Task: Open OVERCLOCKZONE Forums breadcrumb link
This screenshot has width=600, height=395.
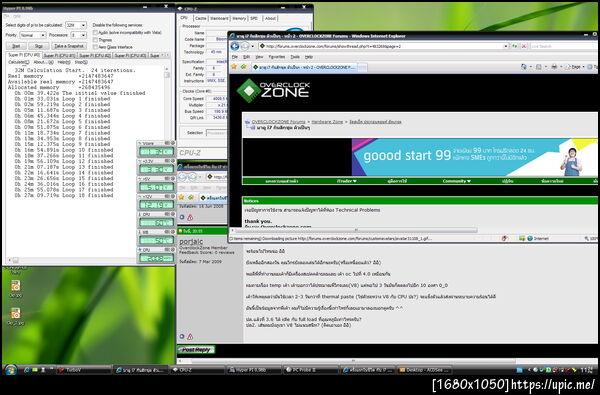Action: tap(278, 122)
